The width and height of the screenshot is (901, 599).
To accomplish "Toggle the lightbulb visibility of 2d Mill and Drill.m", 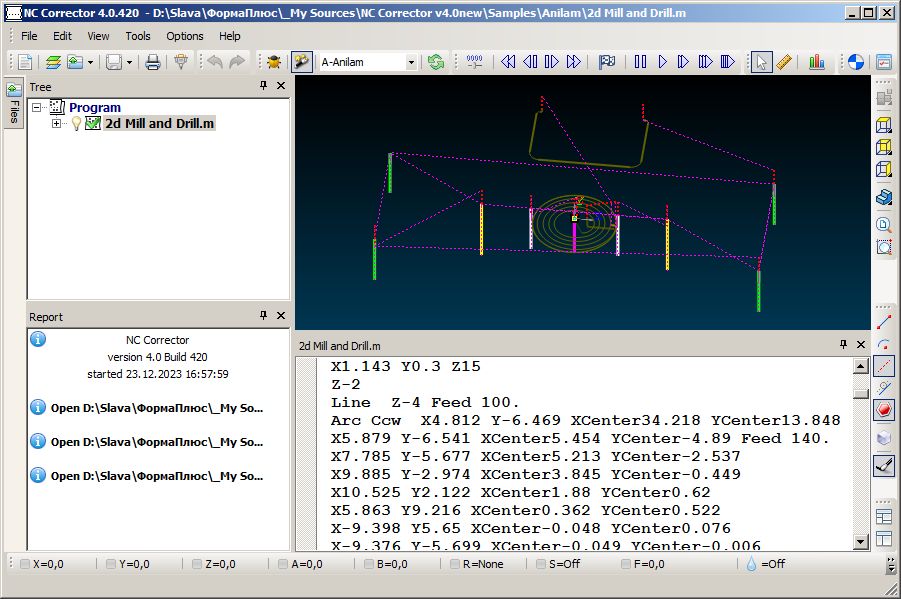I will click(x=76, y=123).
